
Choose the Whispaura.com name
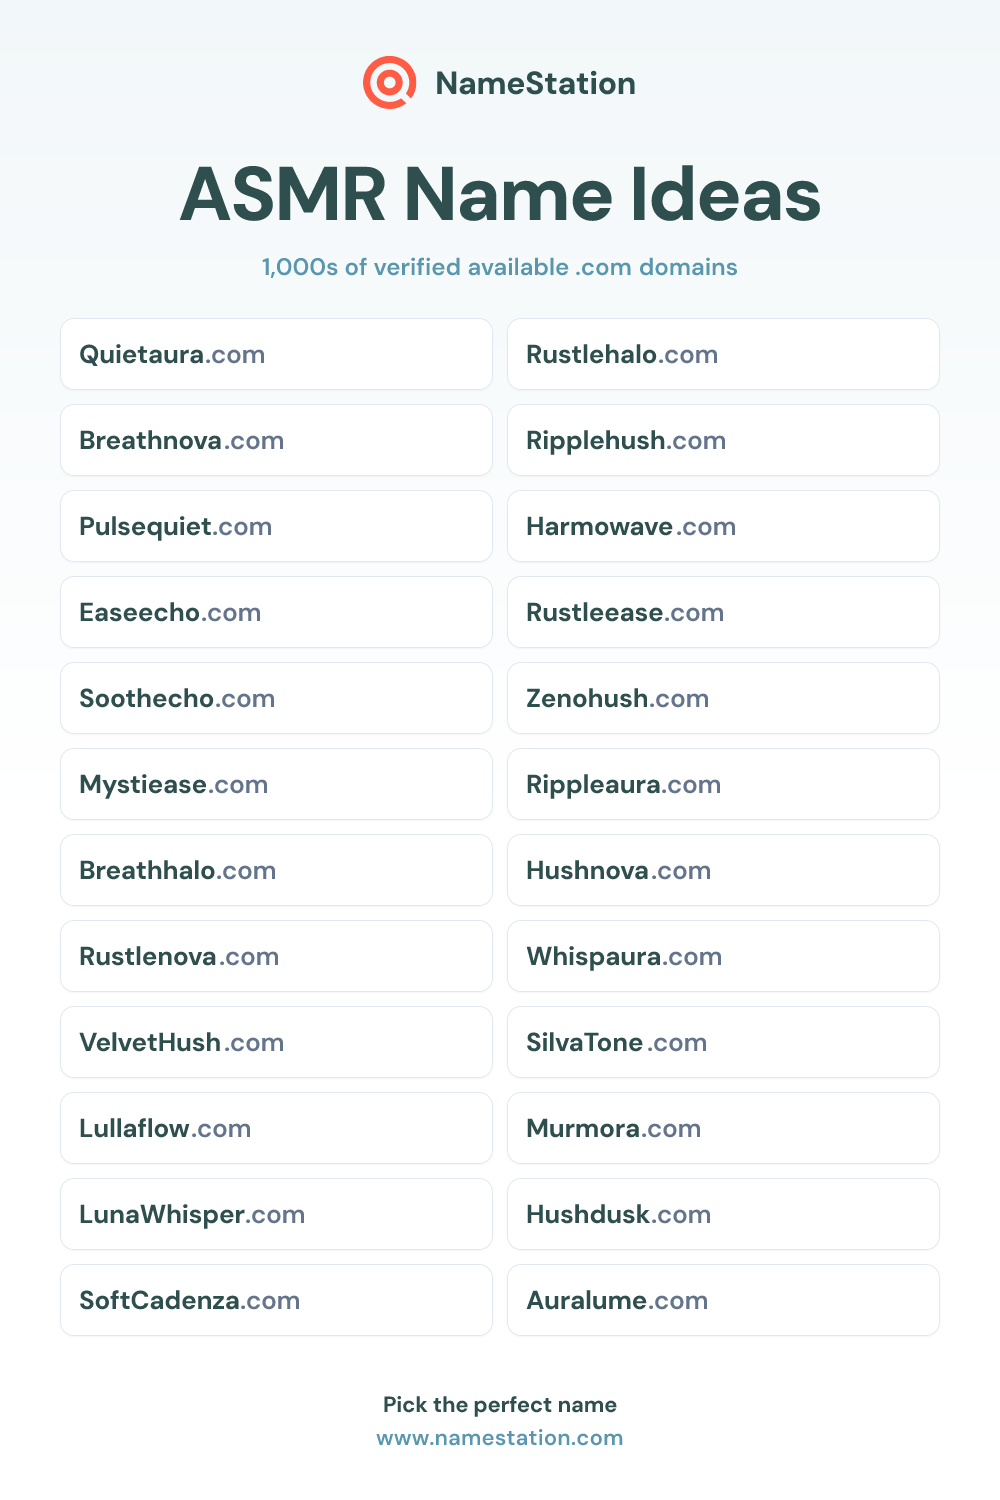(x=723, y=956)
